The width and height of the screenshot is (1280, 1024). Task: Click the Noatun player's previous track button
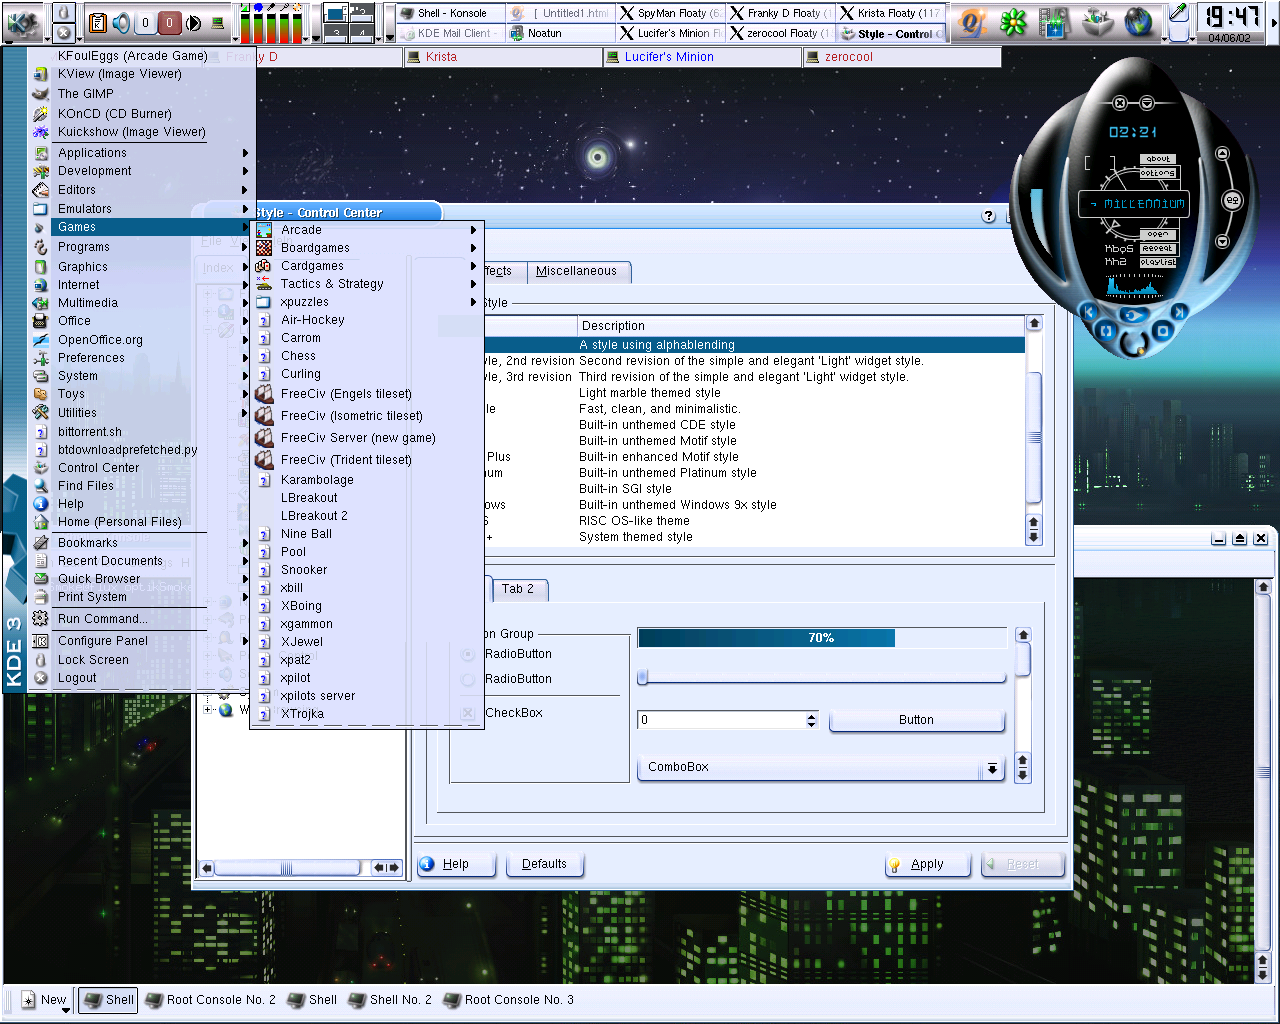click(1088, 312)
